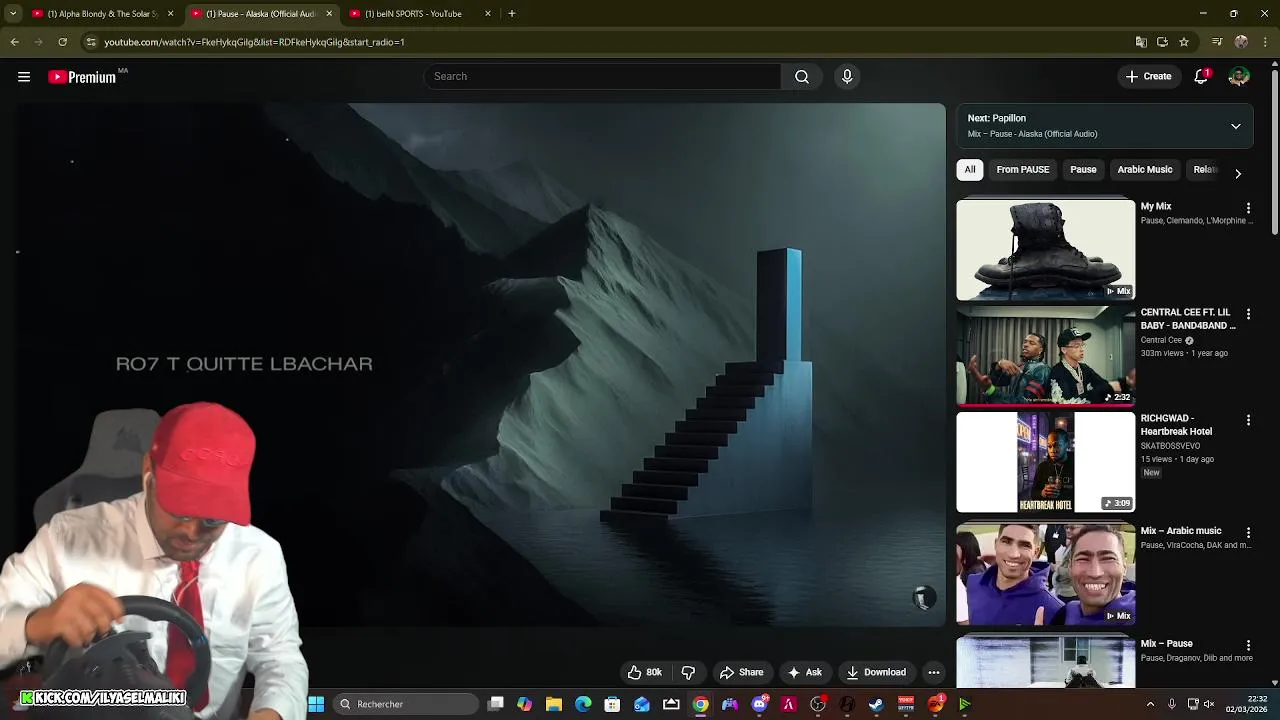Open Discord from taskbar
The height and width of the screenshot is (720, 1280).
(x=760, y=704)
